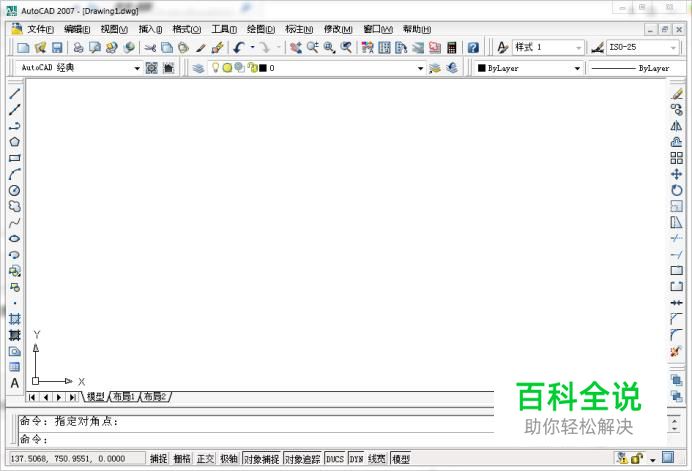Switch to the 模型 tab

click(x=95, y=396)
